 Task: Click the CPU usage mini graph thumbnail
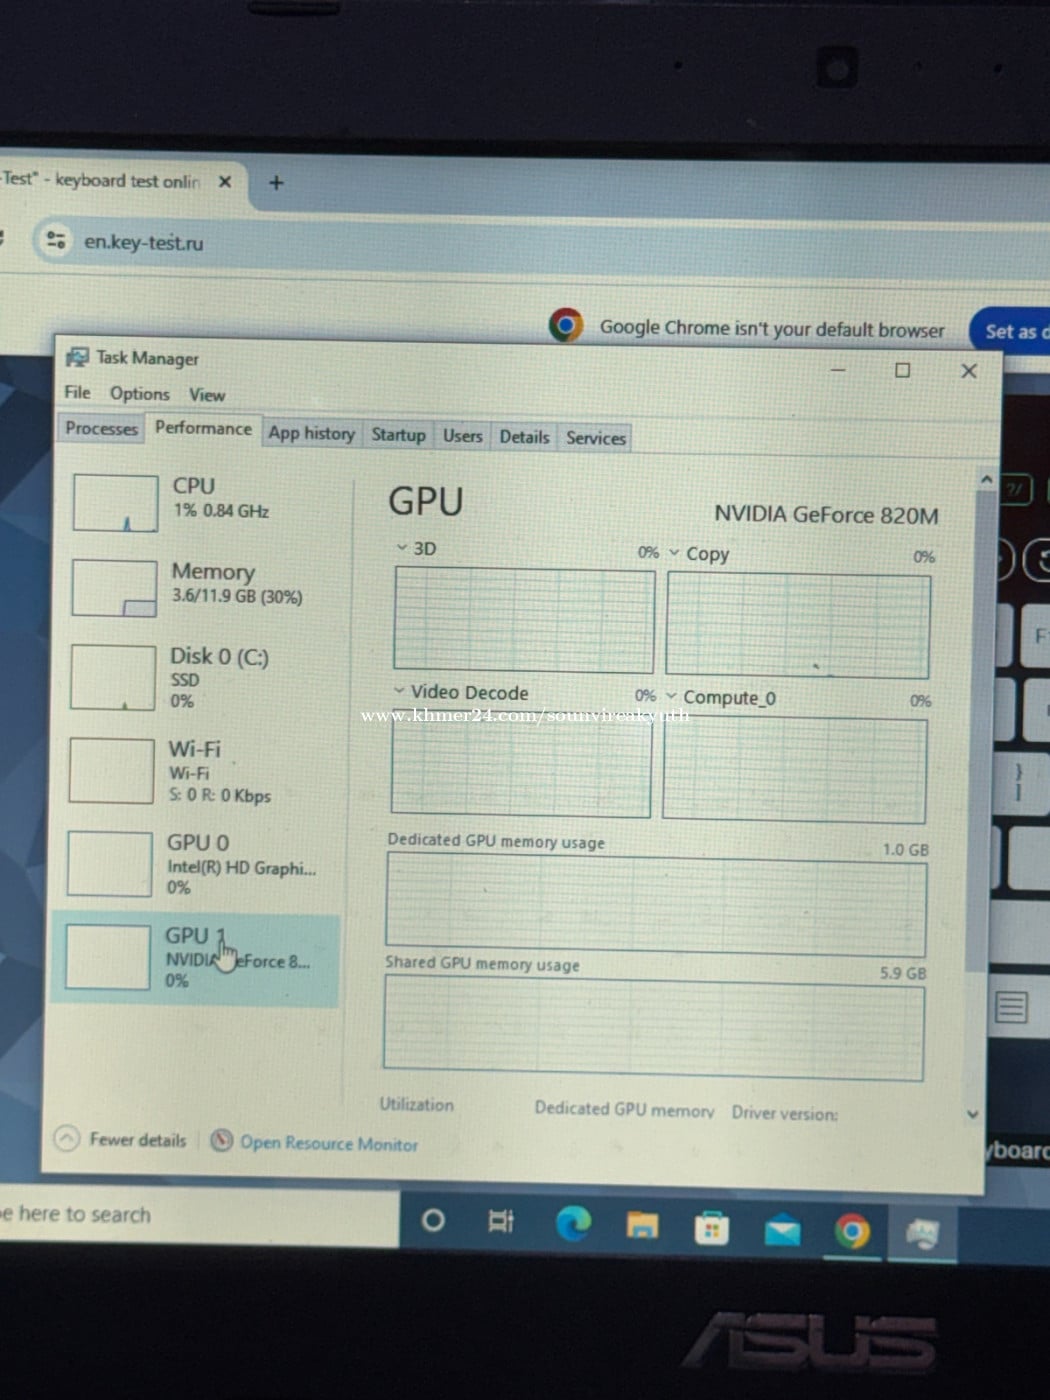click(115, 503)
